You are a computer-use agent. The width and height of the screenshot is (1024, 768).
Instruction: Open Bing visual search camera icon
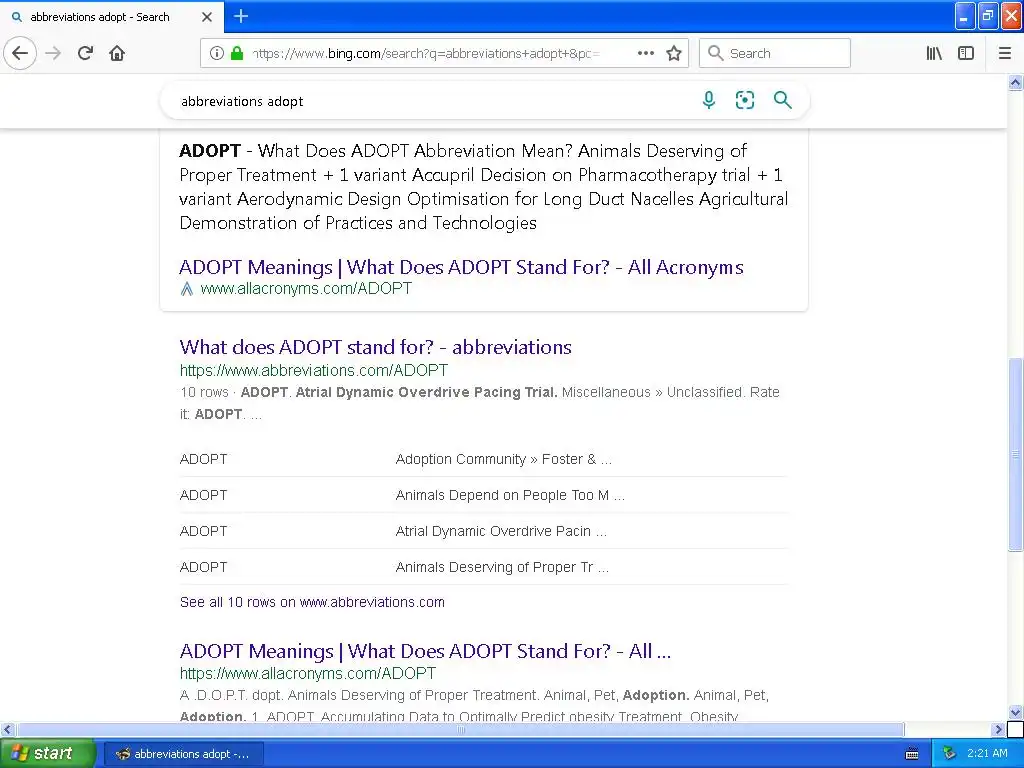pyautogui.click(x=744, y=100)
